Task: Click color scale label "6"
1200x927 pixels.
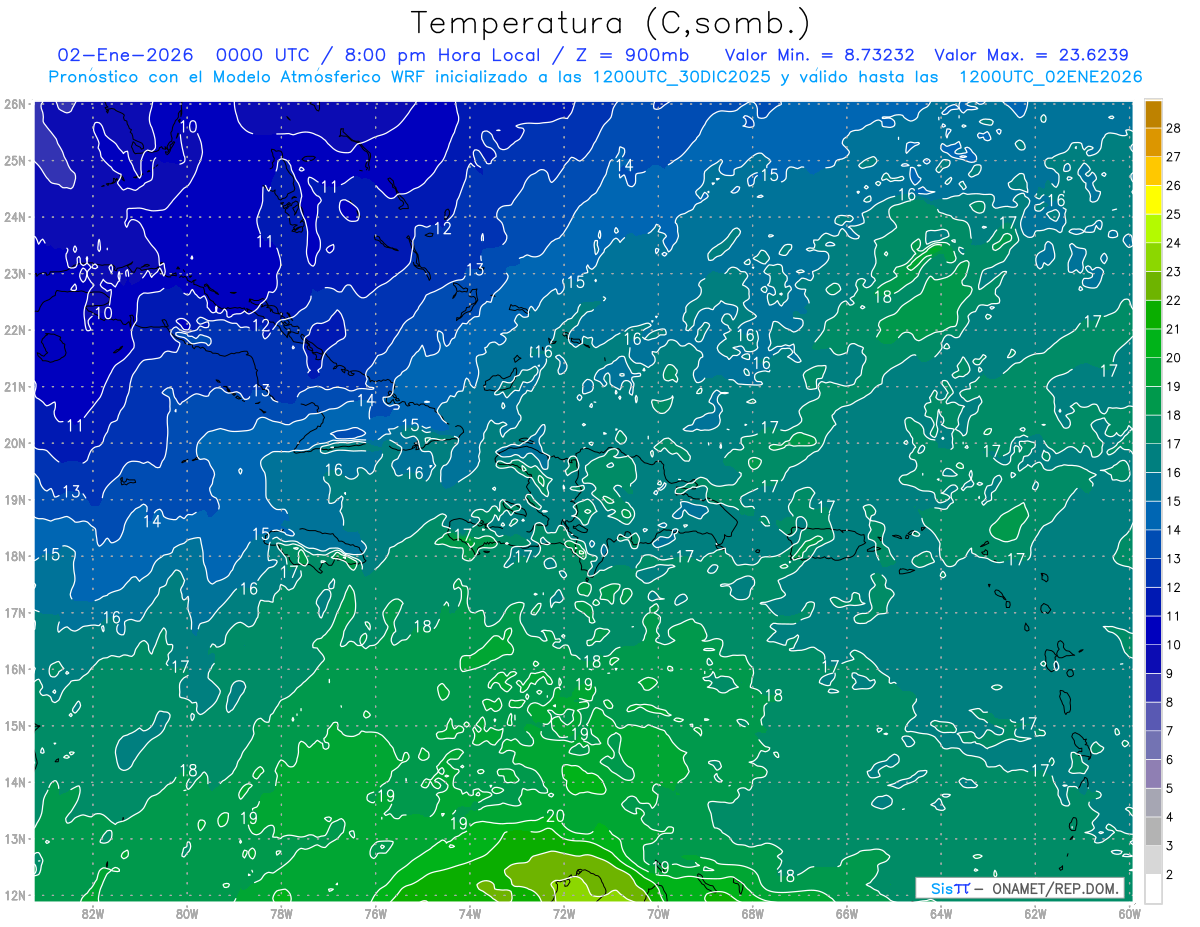Action: click(x=1169, y=760)
